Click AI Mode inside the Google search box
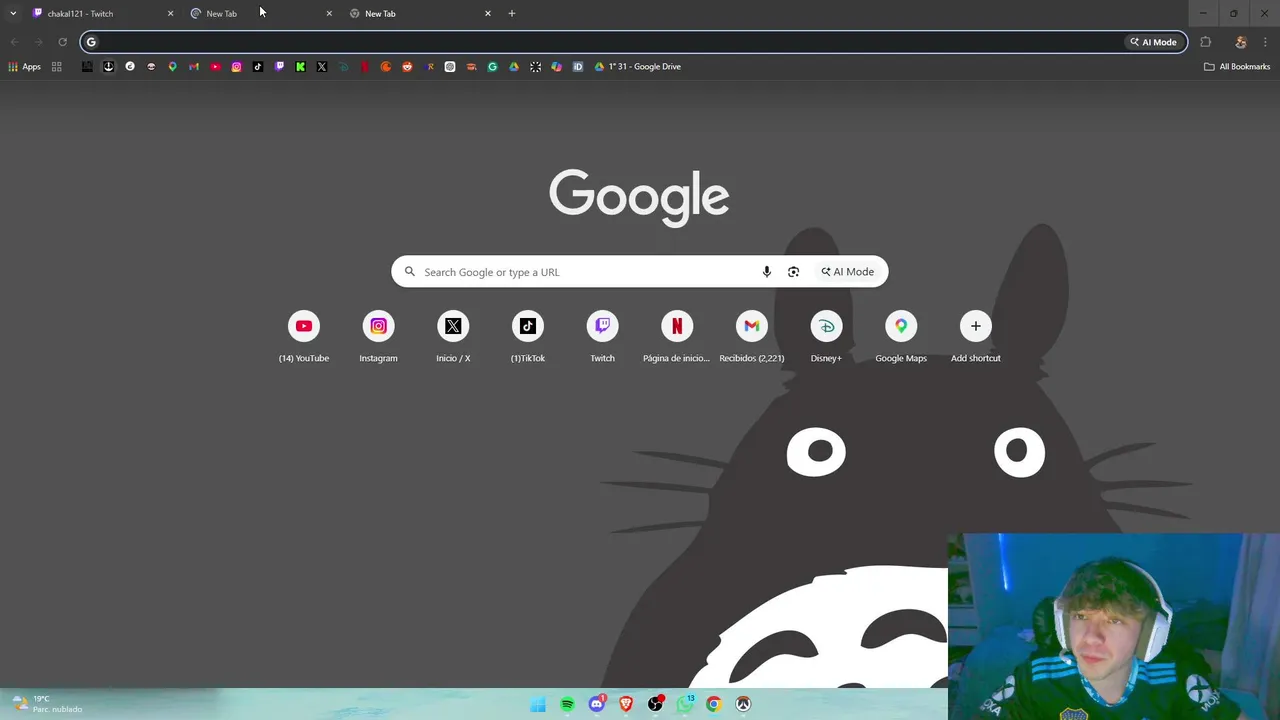This screenshot has width=1280, height=720. (x=848, y=272)
